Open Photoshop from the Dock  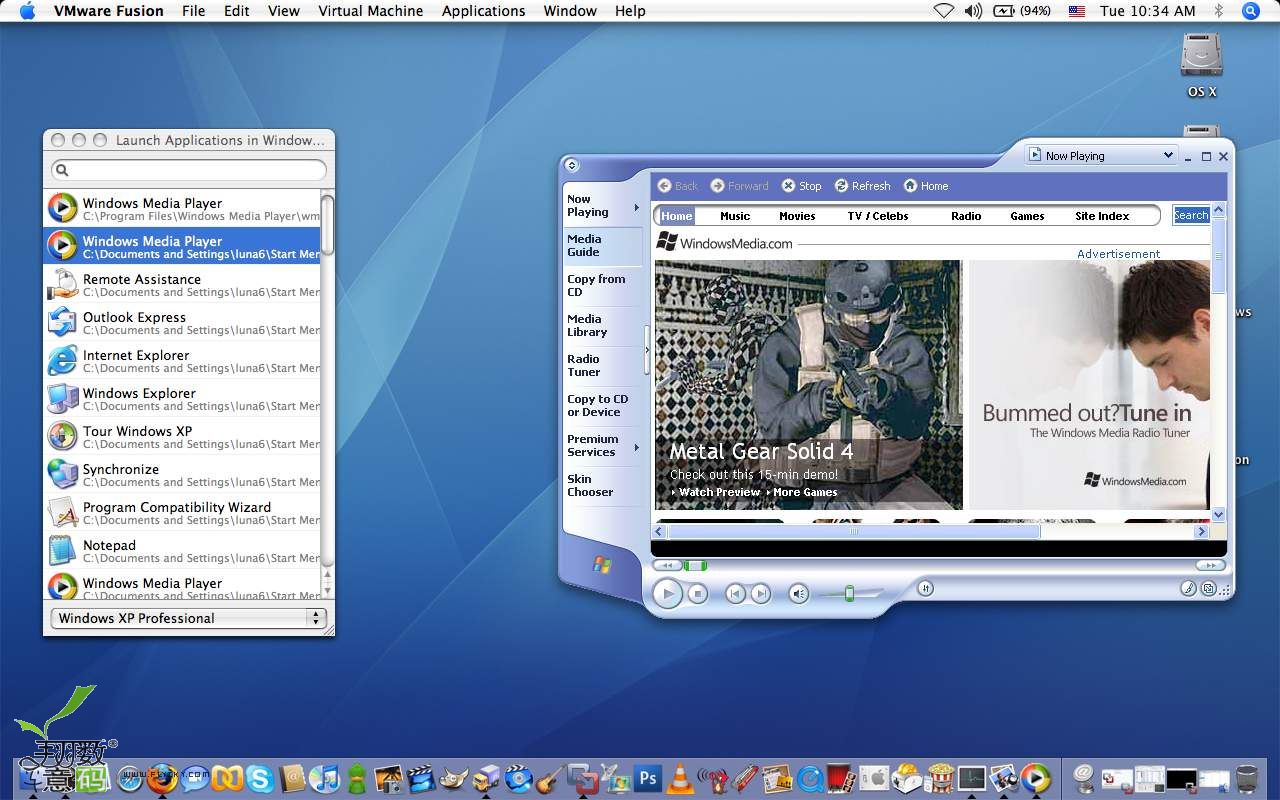point(648,777)
